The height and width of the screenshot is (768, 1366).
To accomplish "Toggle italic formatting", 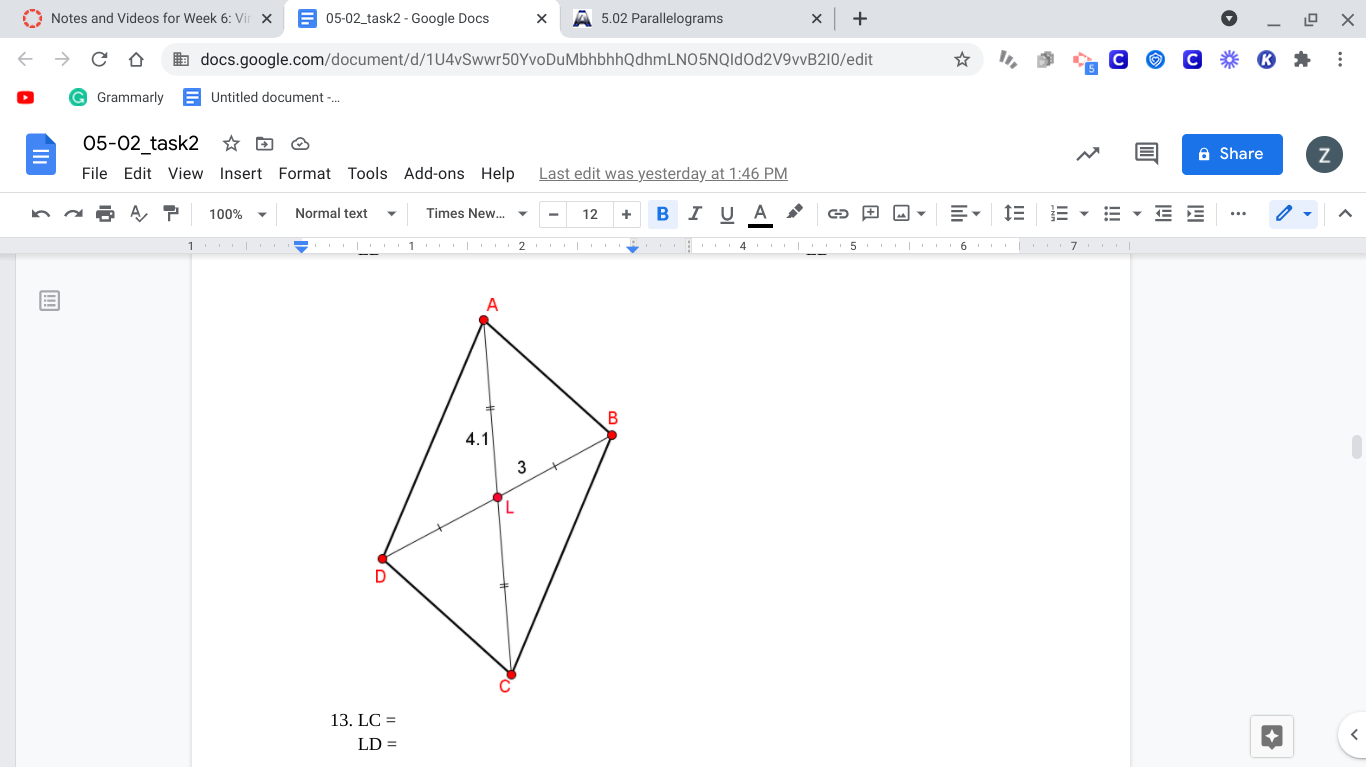I will (x=695, y=213).
